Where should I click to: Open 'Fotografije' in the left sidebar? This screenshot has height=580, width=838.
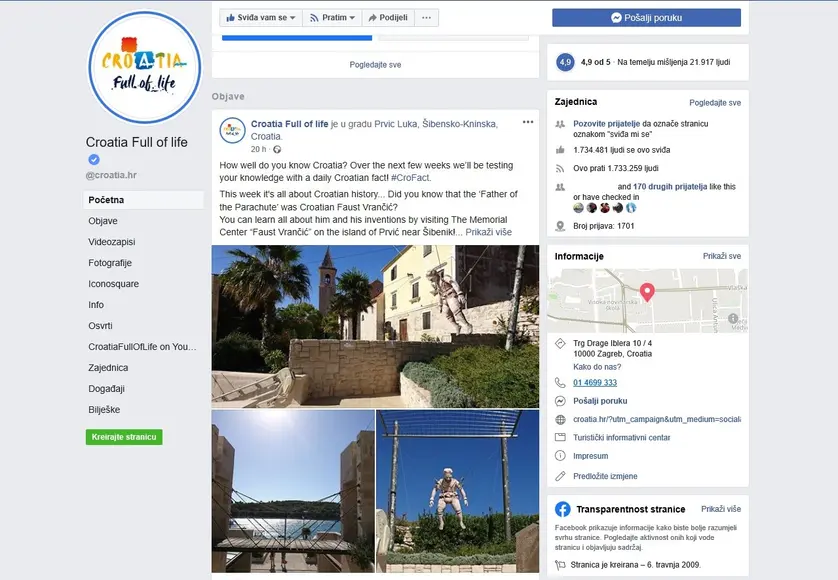110,263
